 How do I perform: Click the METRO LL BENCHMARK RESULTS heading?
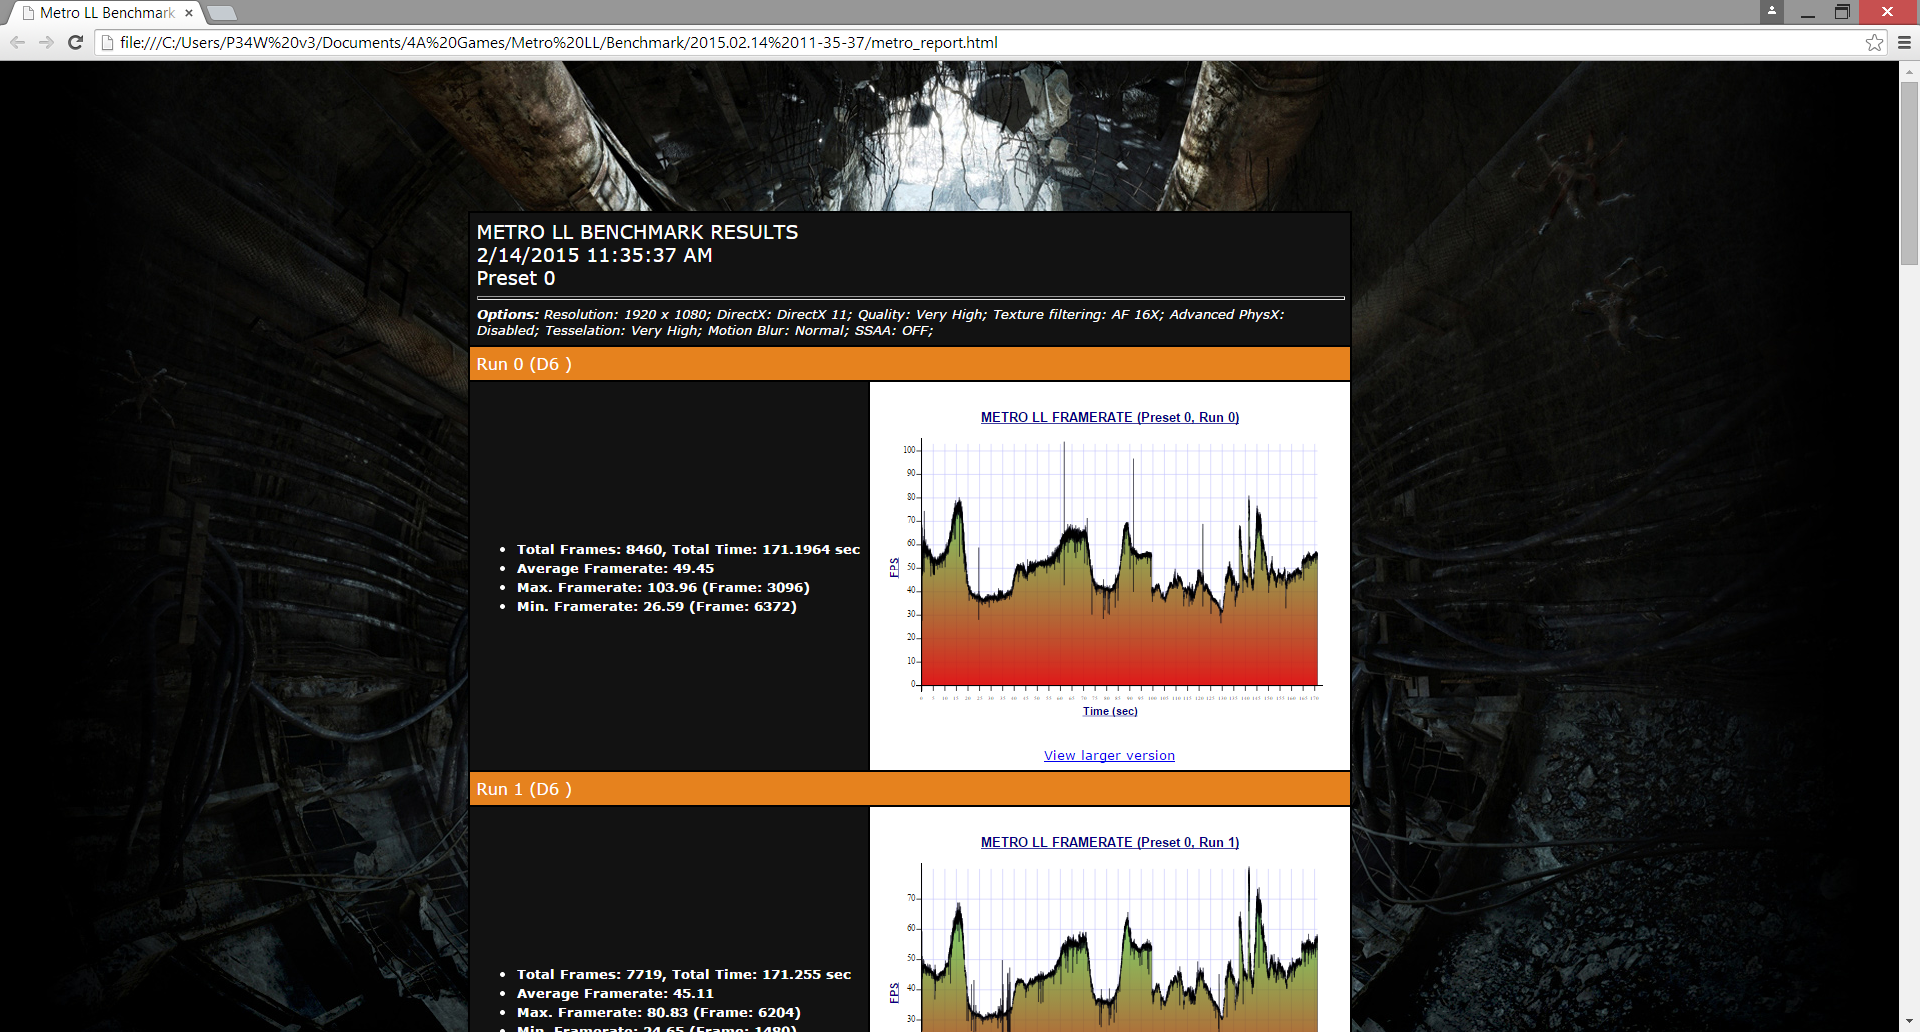[637, 232]
